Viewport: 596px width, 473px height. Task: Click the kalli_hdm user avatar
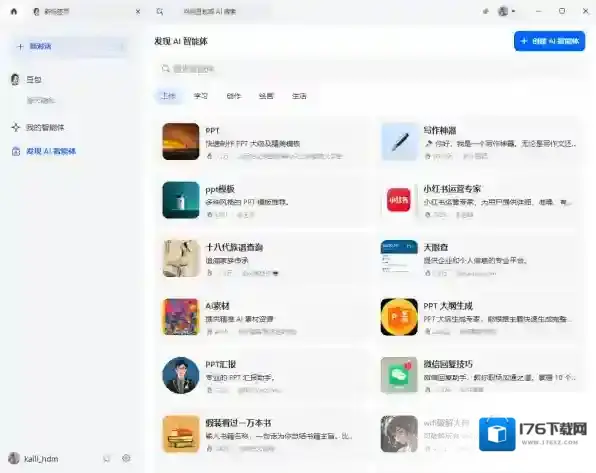(14, 459)
